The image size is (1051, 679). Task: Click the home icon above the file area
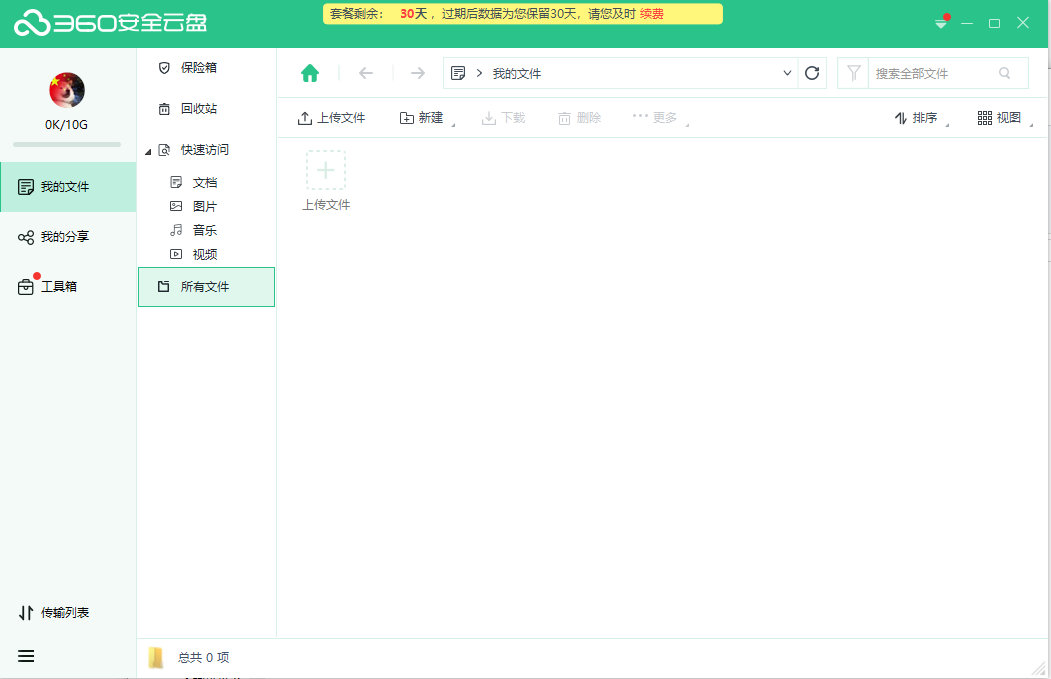pos(310,73)
